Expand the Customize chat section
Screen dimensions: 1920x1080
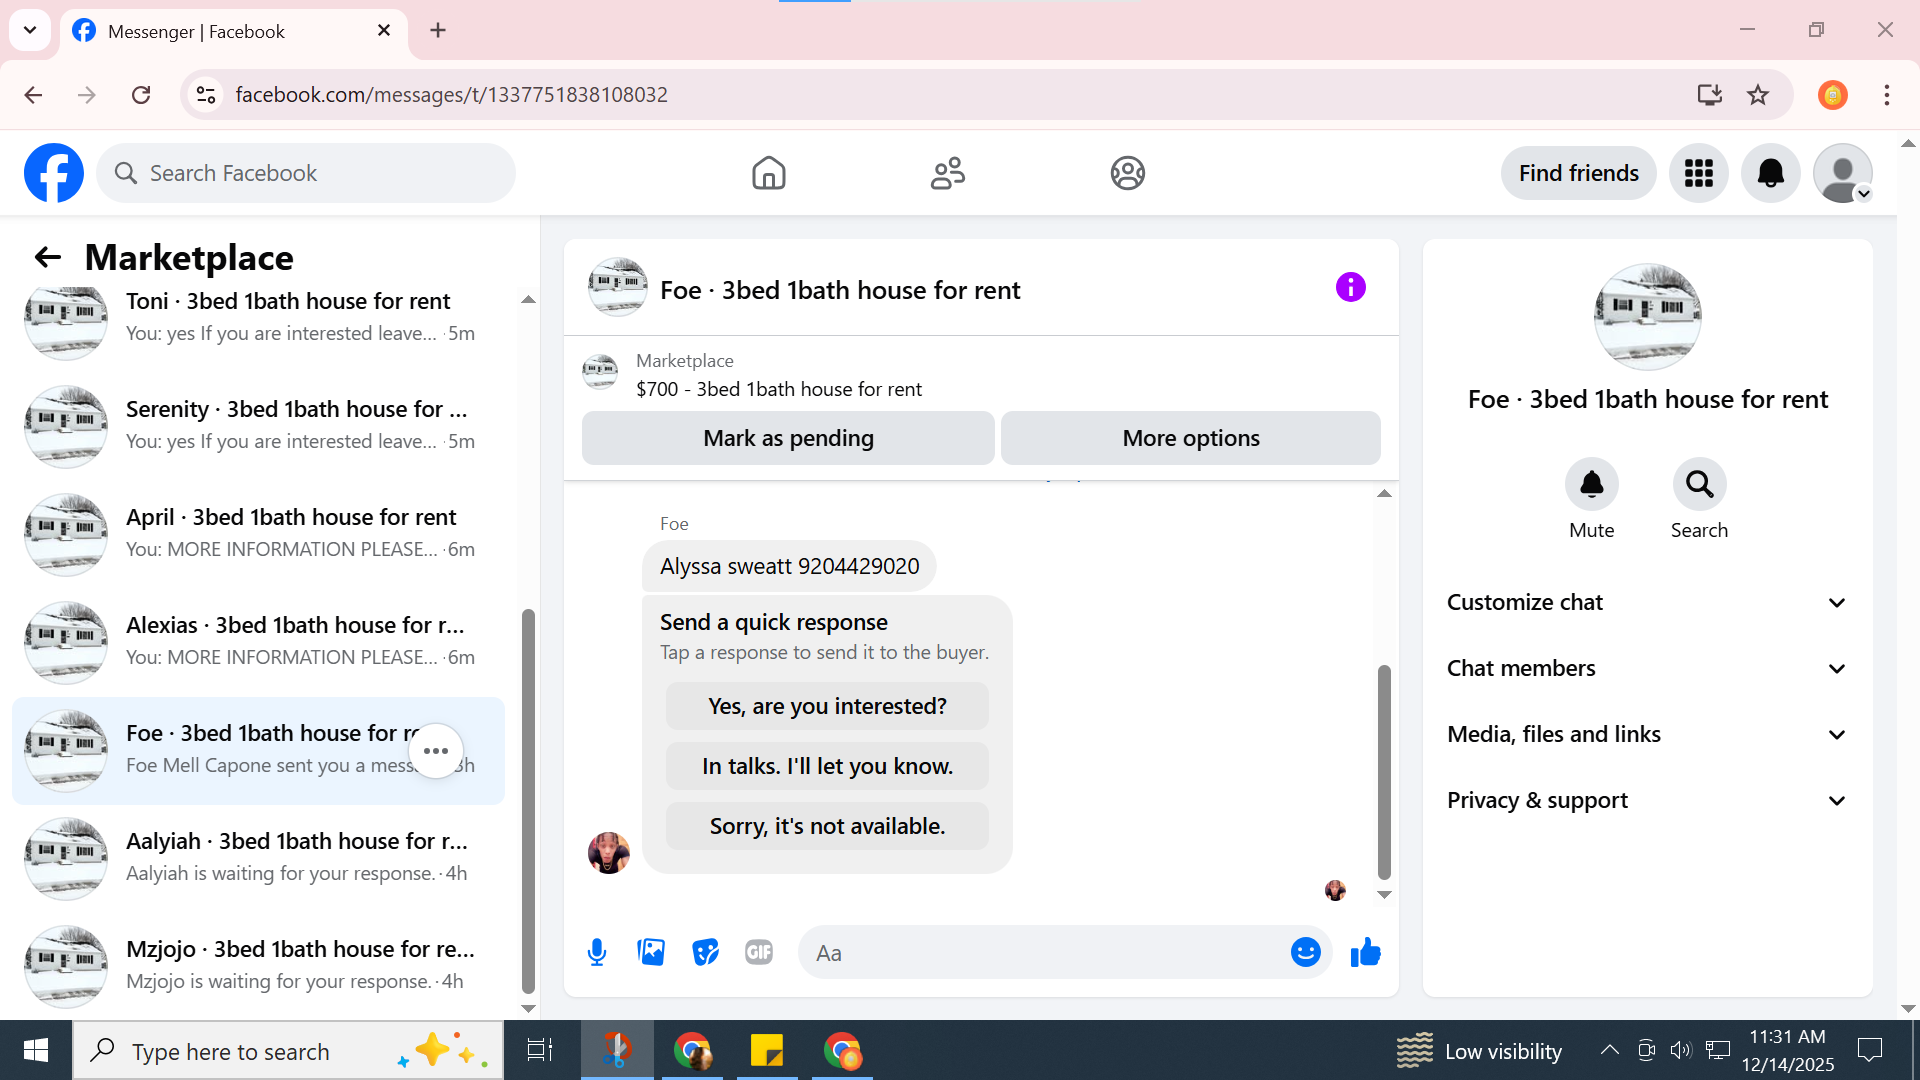[x=1647, y=603]
